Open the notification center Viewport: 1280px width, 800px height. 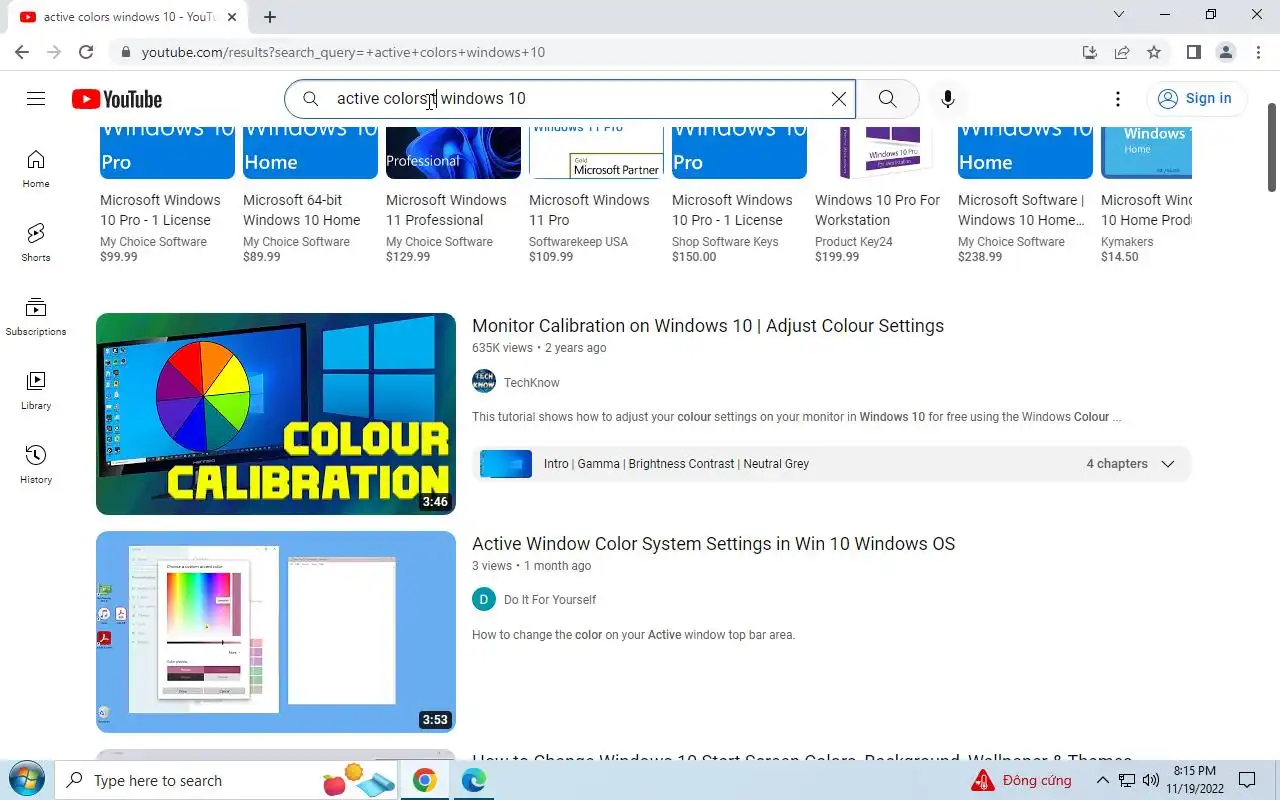coord(1247,780)
